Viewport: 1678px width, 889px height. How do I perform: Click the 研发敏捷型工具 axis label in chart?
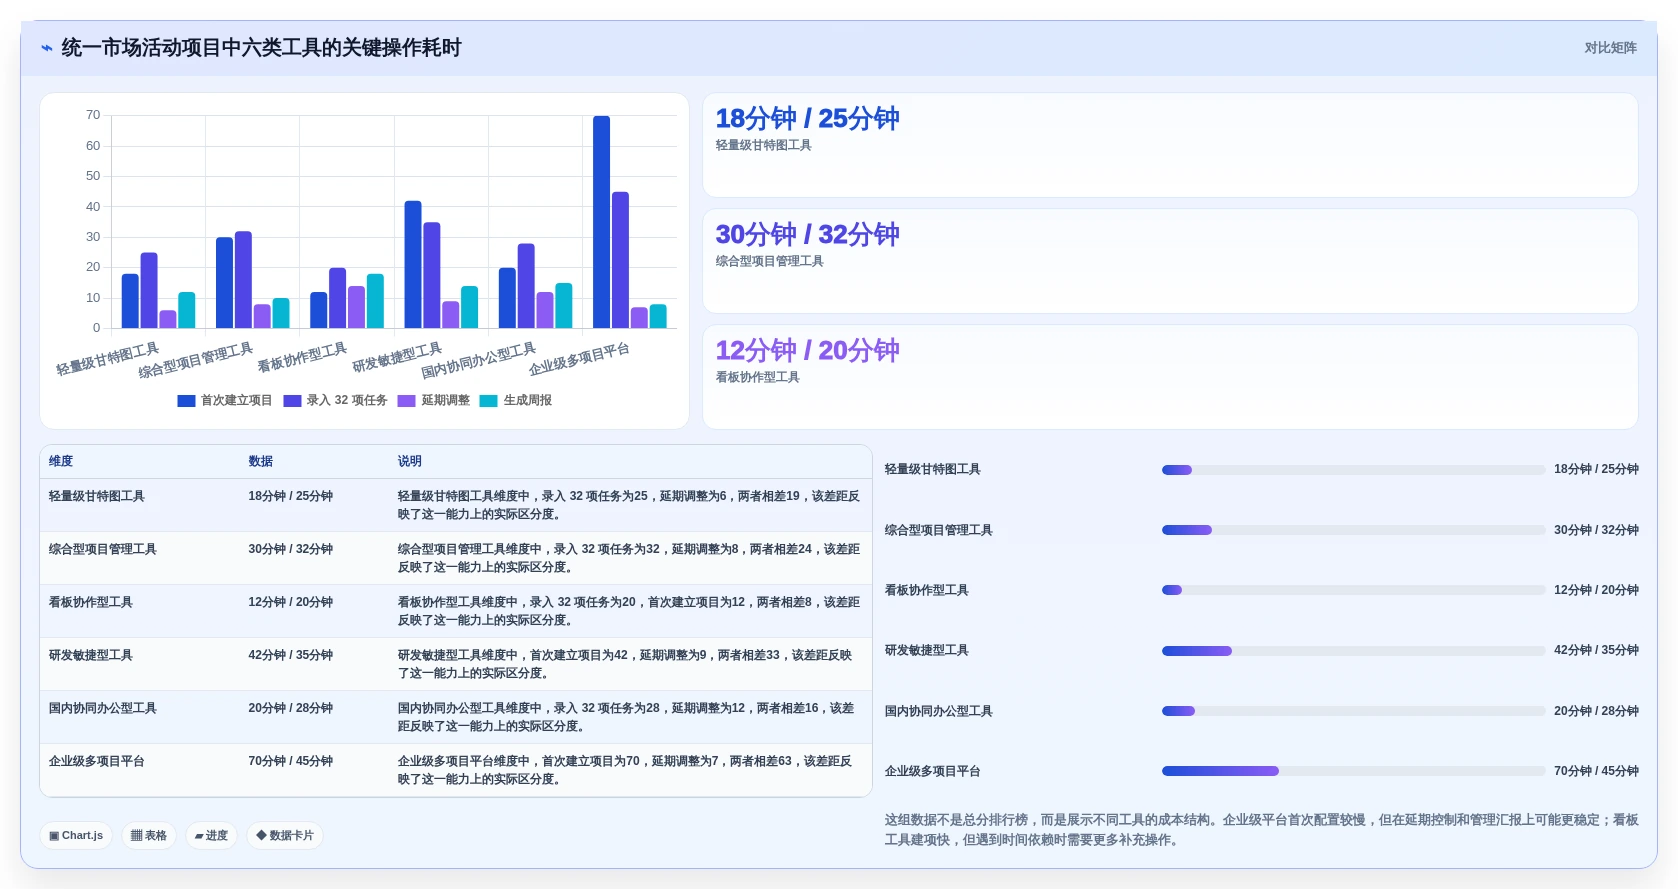[397, 357]
